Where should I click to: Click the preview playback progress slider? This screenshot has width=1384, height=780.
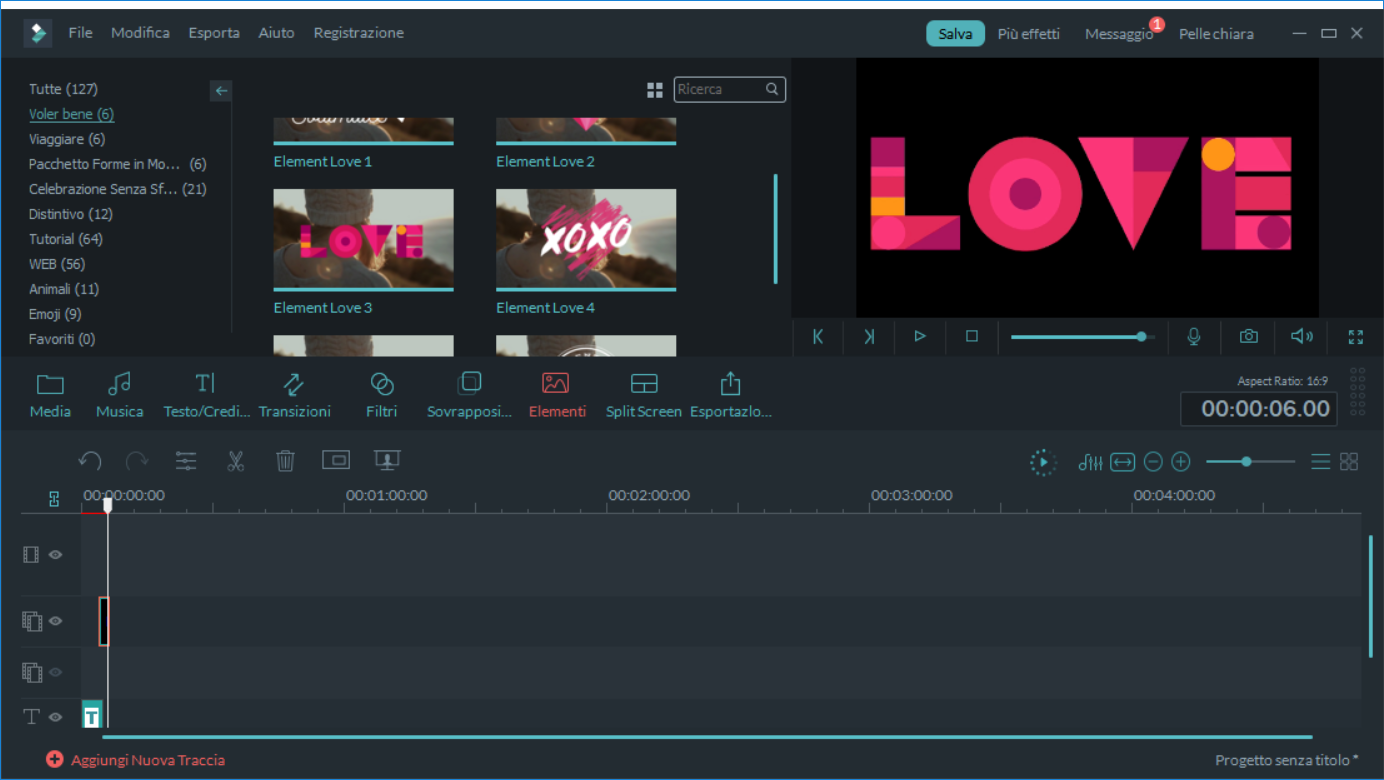tap(1082, 337)
